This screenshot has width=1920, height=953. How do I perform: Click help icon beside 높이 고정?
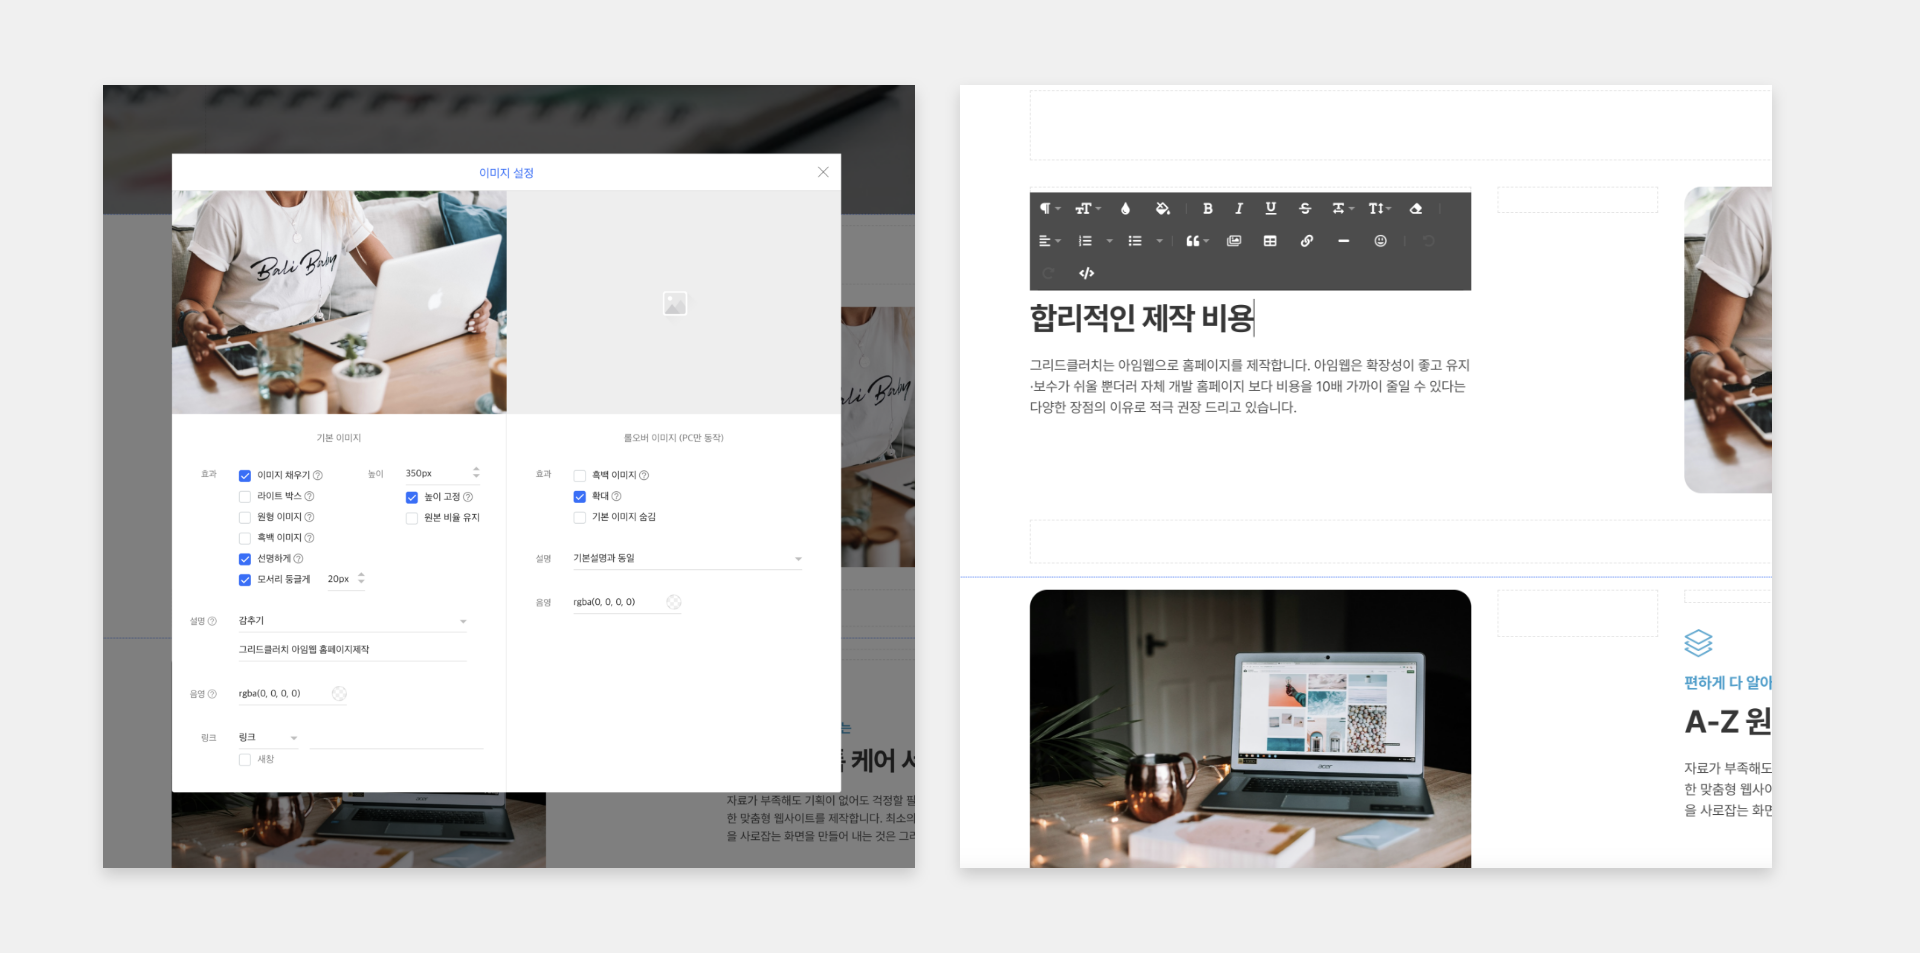[x=468, y=497]
